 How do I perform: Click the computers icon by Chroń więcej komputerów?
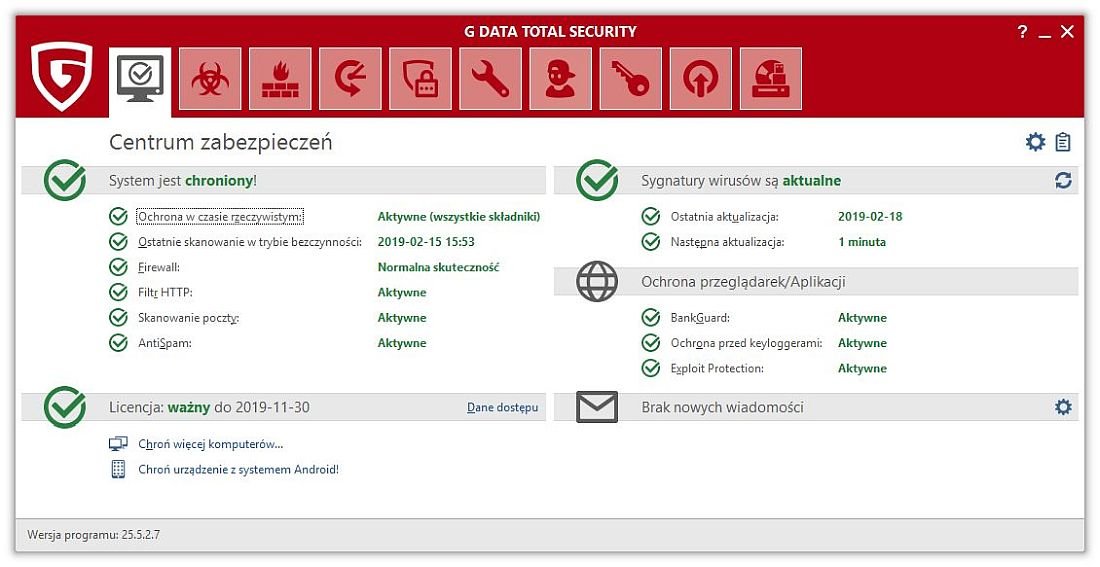pyautogui.click(x=119, y=443)
